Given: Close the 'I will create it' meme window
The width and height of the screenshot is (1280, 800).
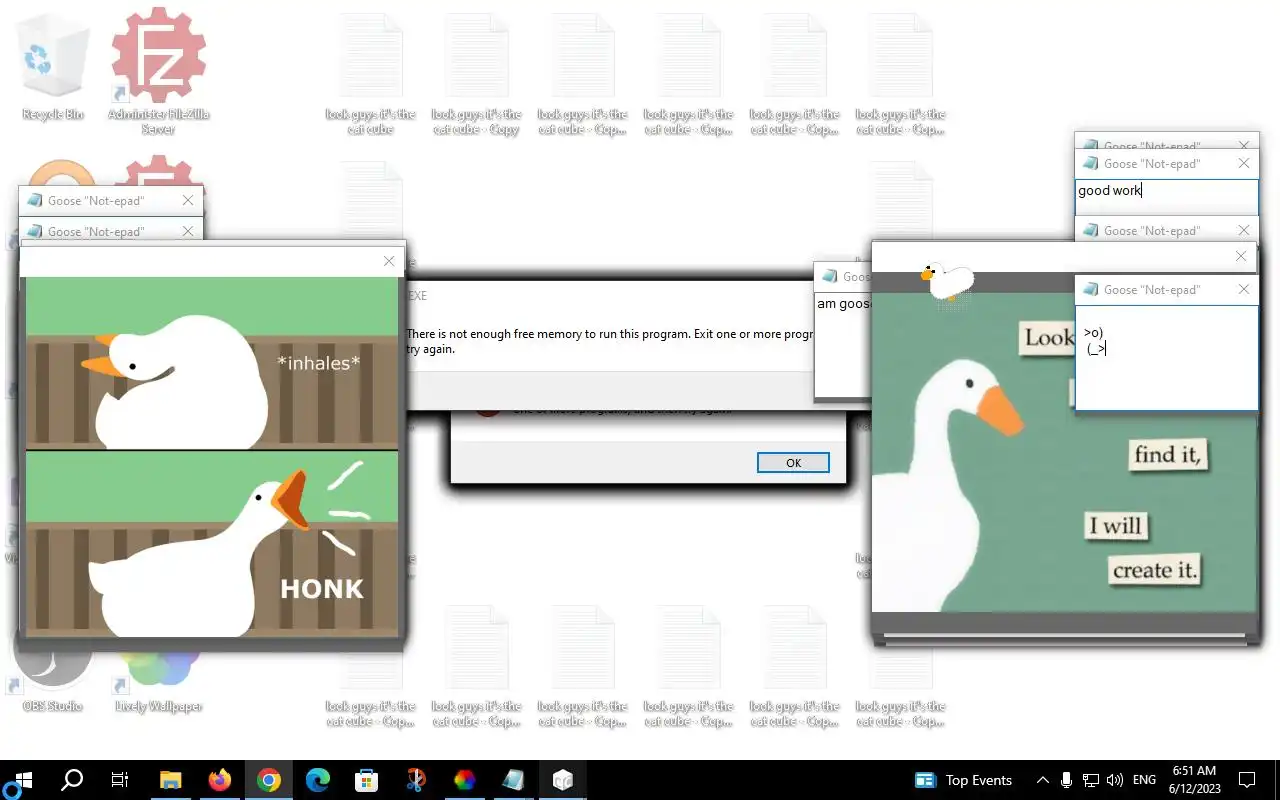Looking at the screenshot, I should coord(1241,256).
